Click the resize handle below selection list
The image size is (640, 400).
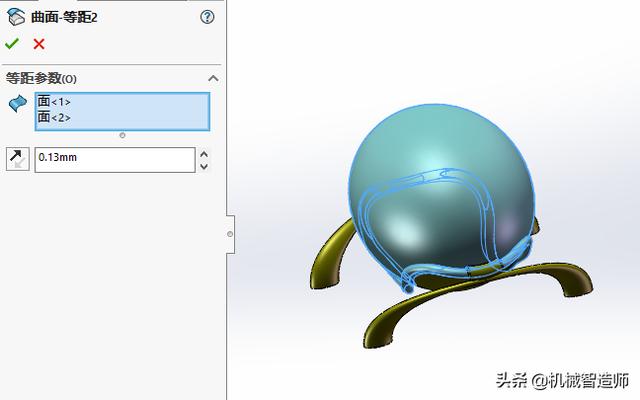pos(122,135)
